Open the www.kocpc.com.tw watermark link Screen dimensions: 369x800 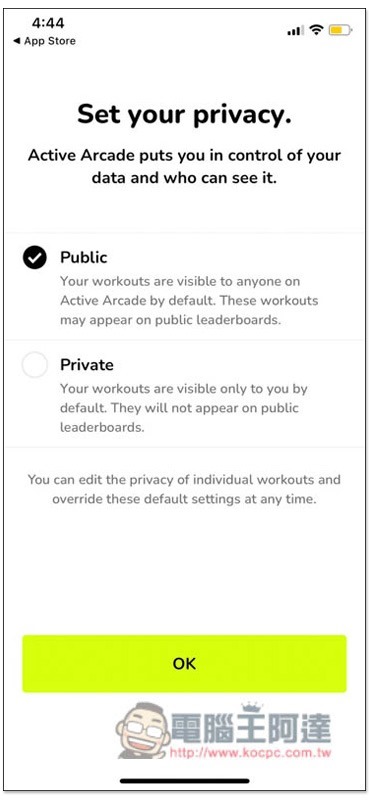click(x=251, y=753)
